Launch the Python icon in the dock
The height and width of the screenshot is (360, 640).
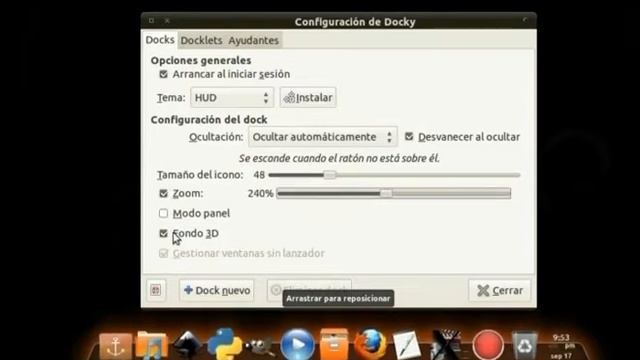point(224,344)
